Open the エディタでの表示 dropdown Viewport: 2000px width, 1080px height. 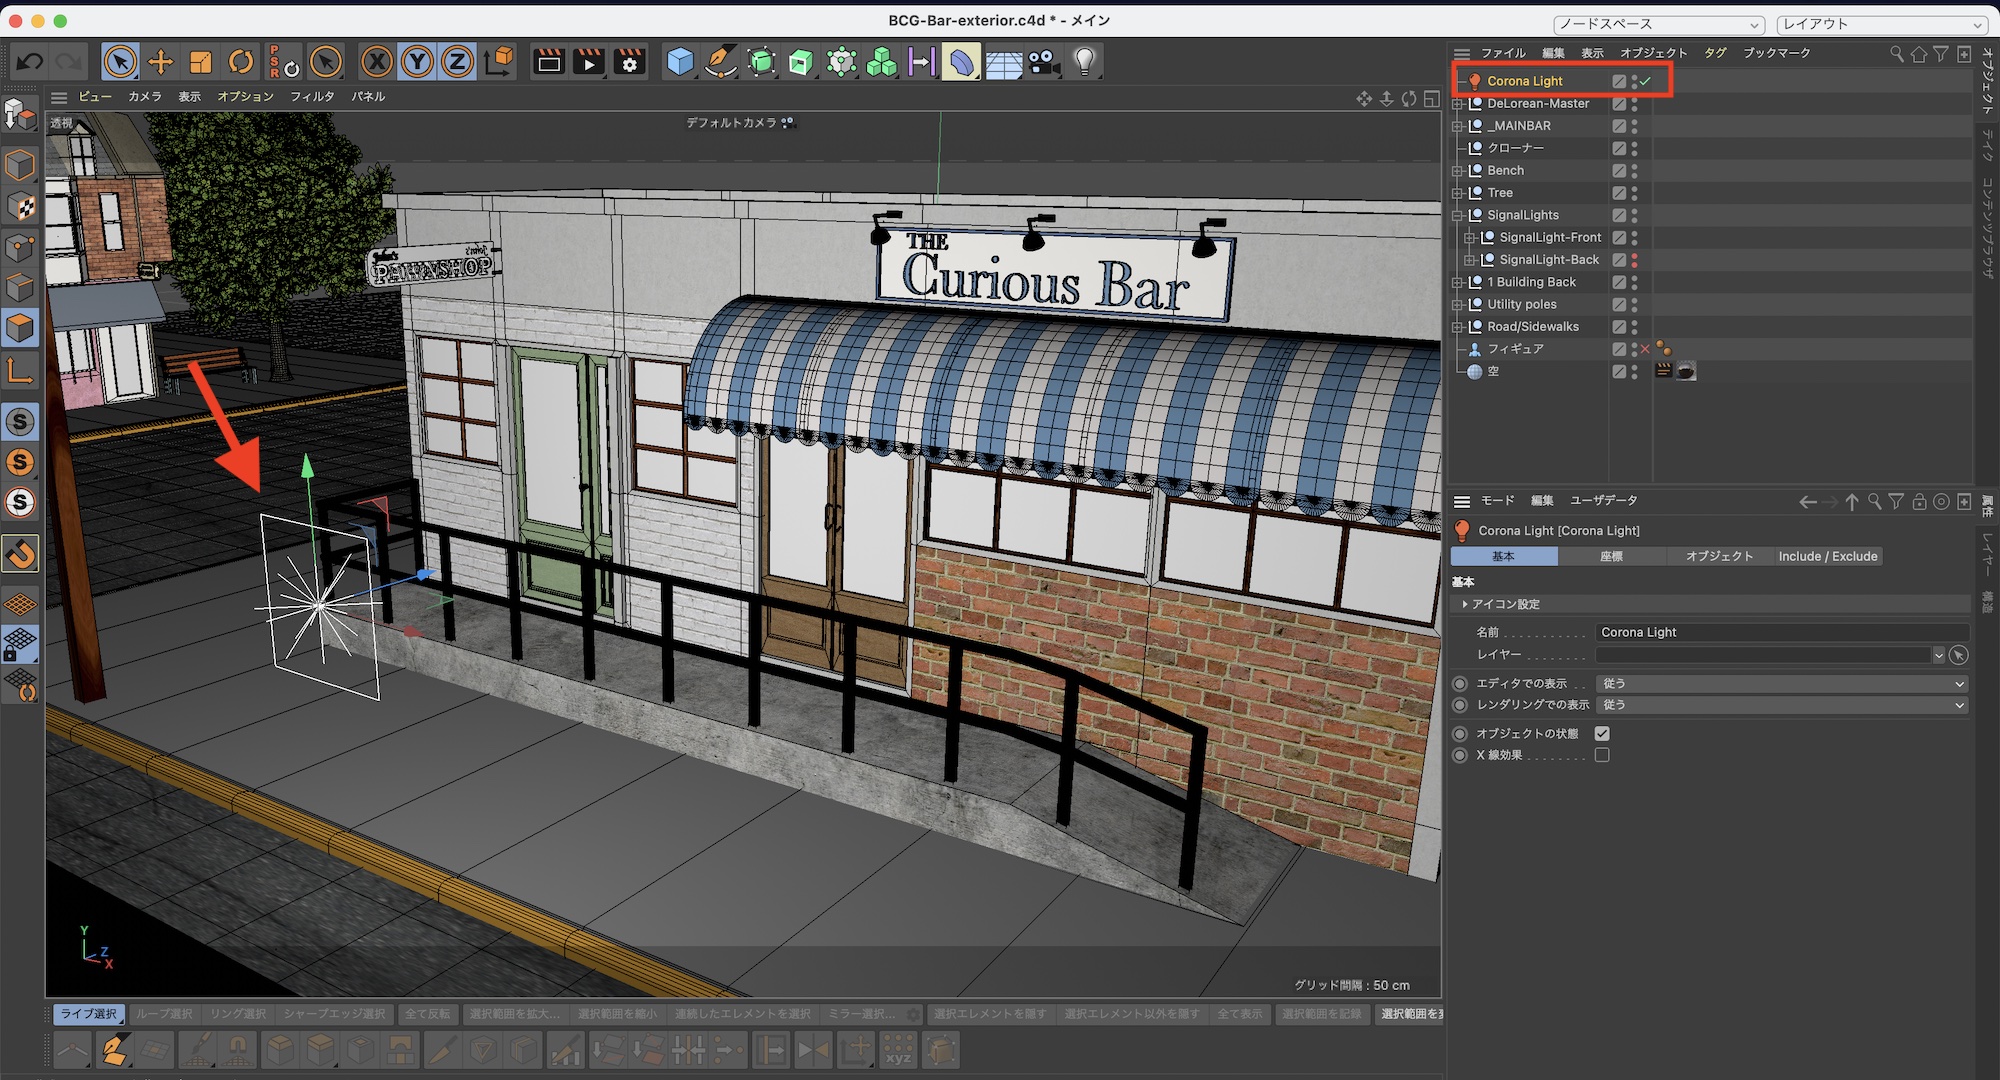1782,683
